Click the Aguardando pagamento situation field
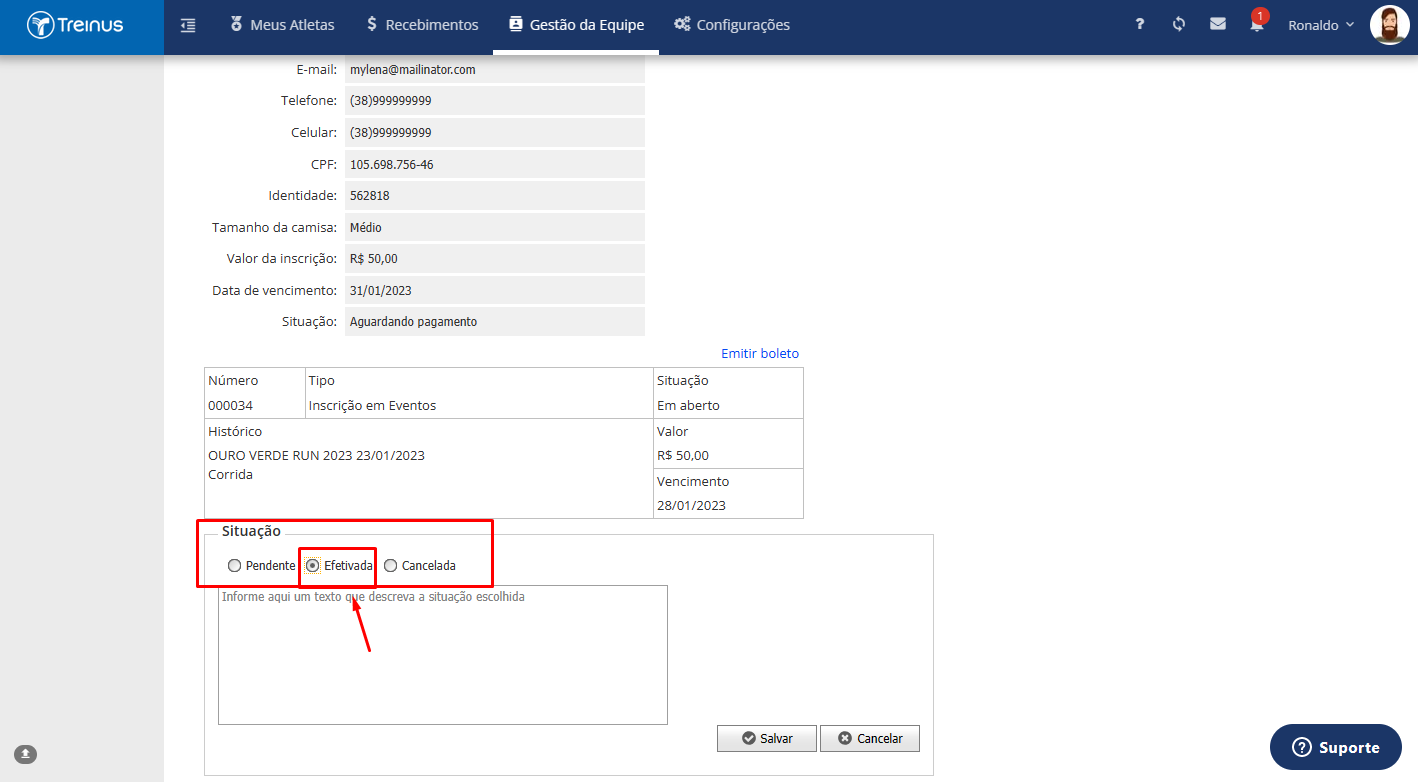 tap(495, 321)
